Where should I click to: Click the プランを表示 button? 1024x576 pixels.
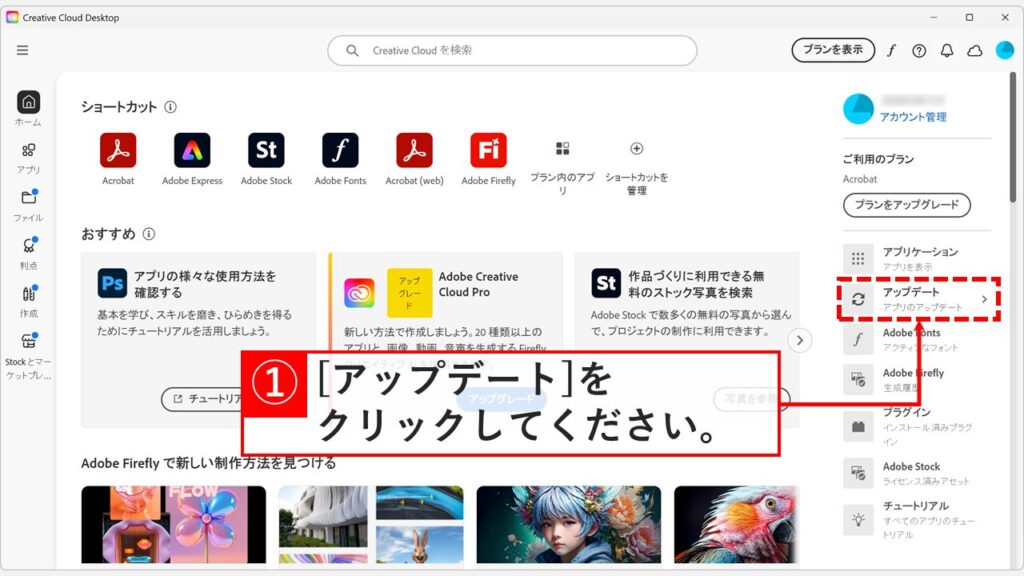pos(833,50)
